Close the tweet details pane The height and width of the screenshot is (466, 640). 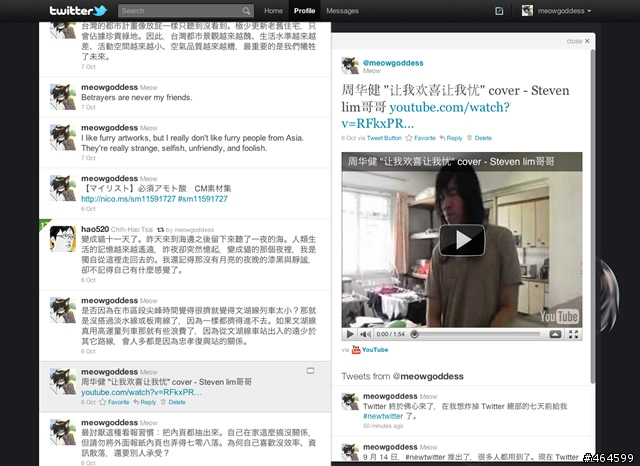pos(578,41)
